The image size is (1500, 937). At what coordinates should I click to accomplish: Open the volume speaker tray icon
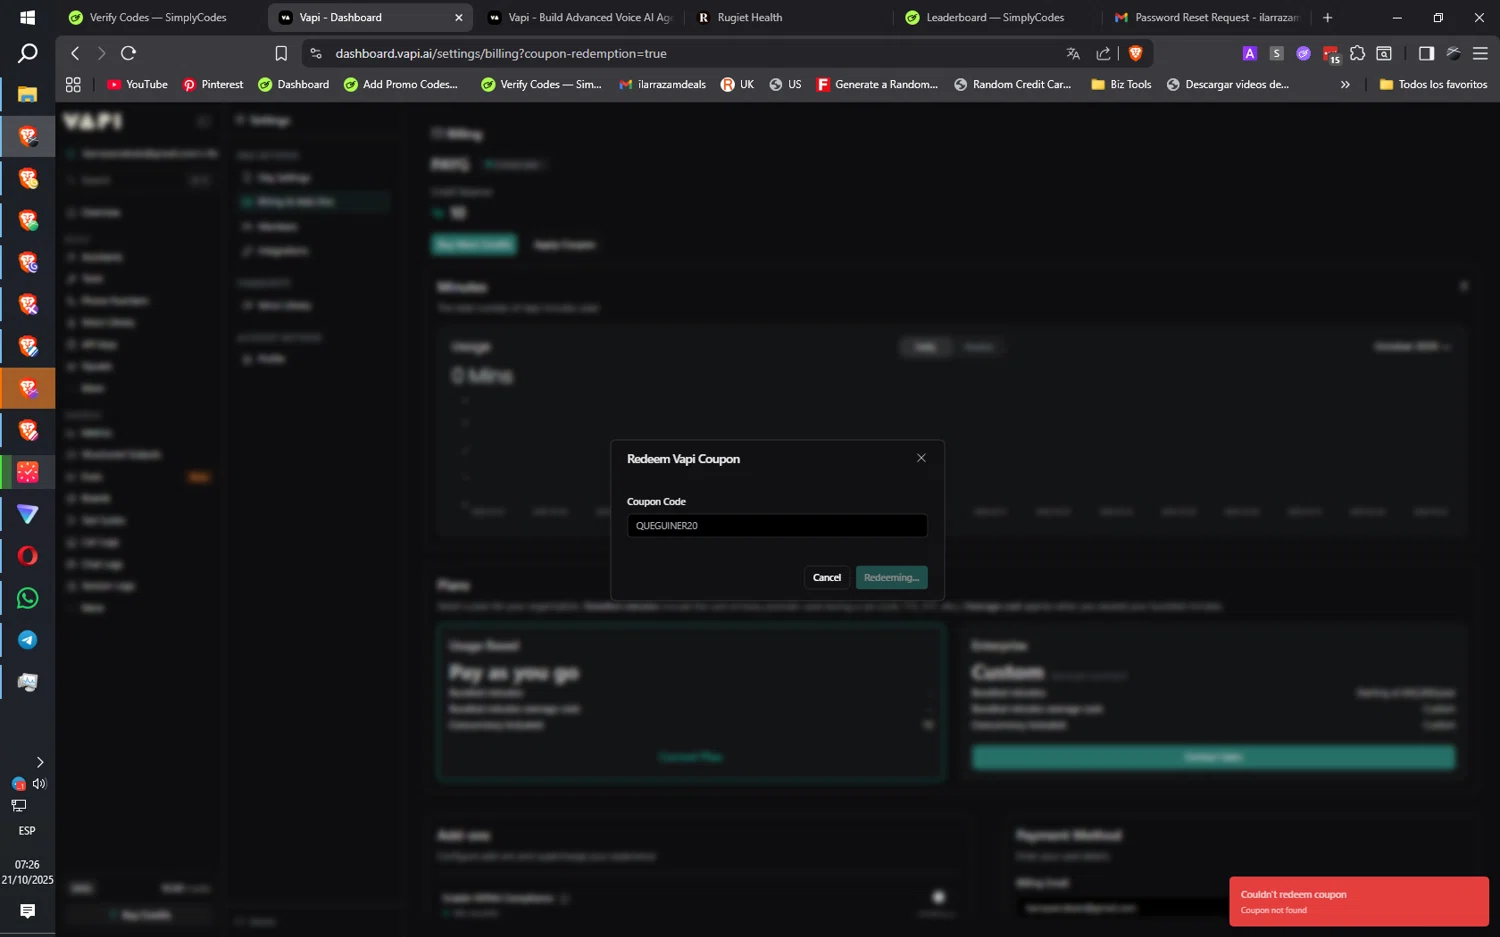[x=39, y=784]
